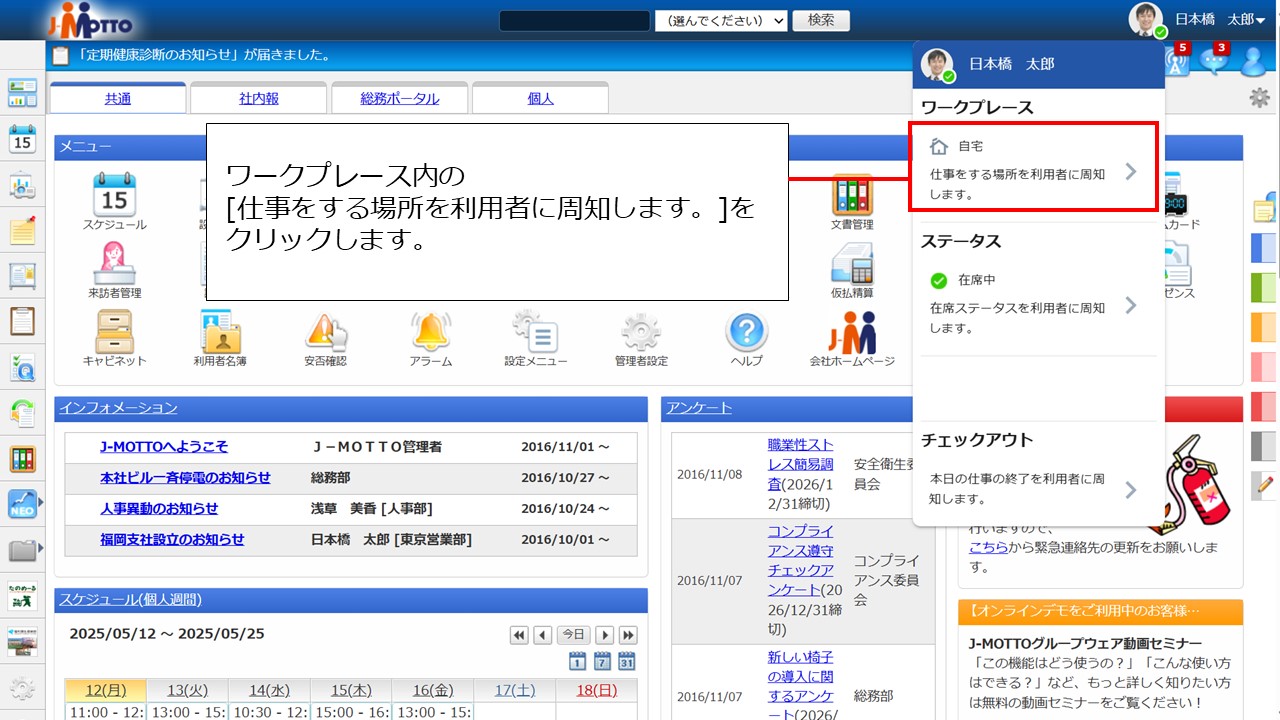Click the 今日 button in schedule

[x=573, y=635]
